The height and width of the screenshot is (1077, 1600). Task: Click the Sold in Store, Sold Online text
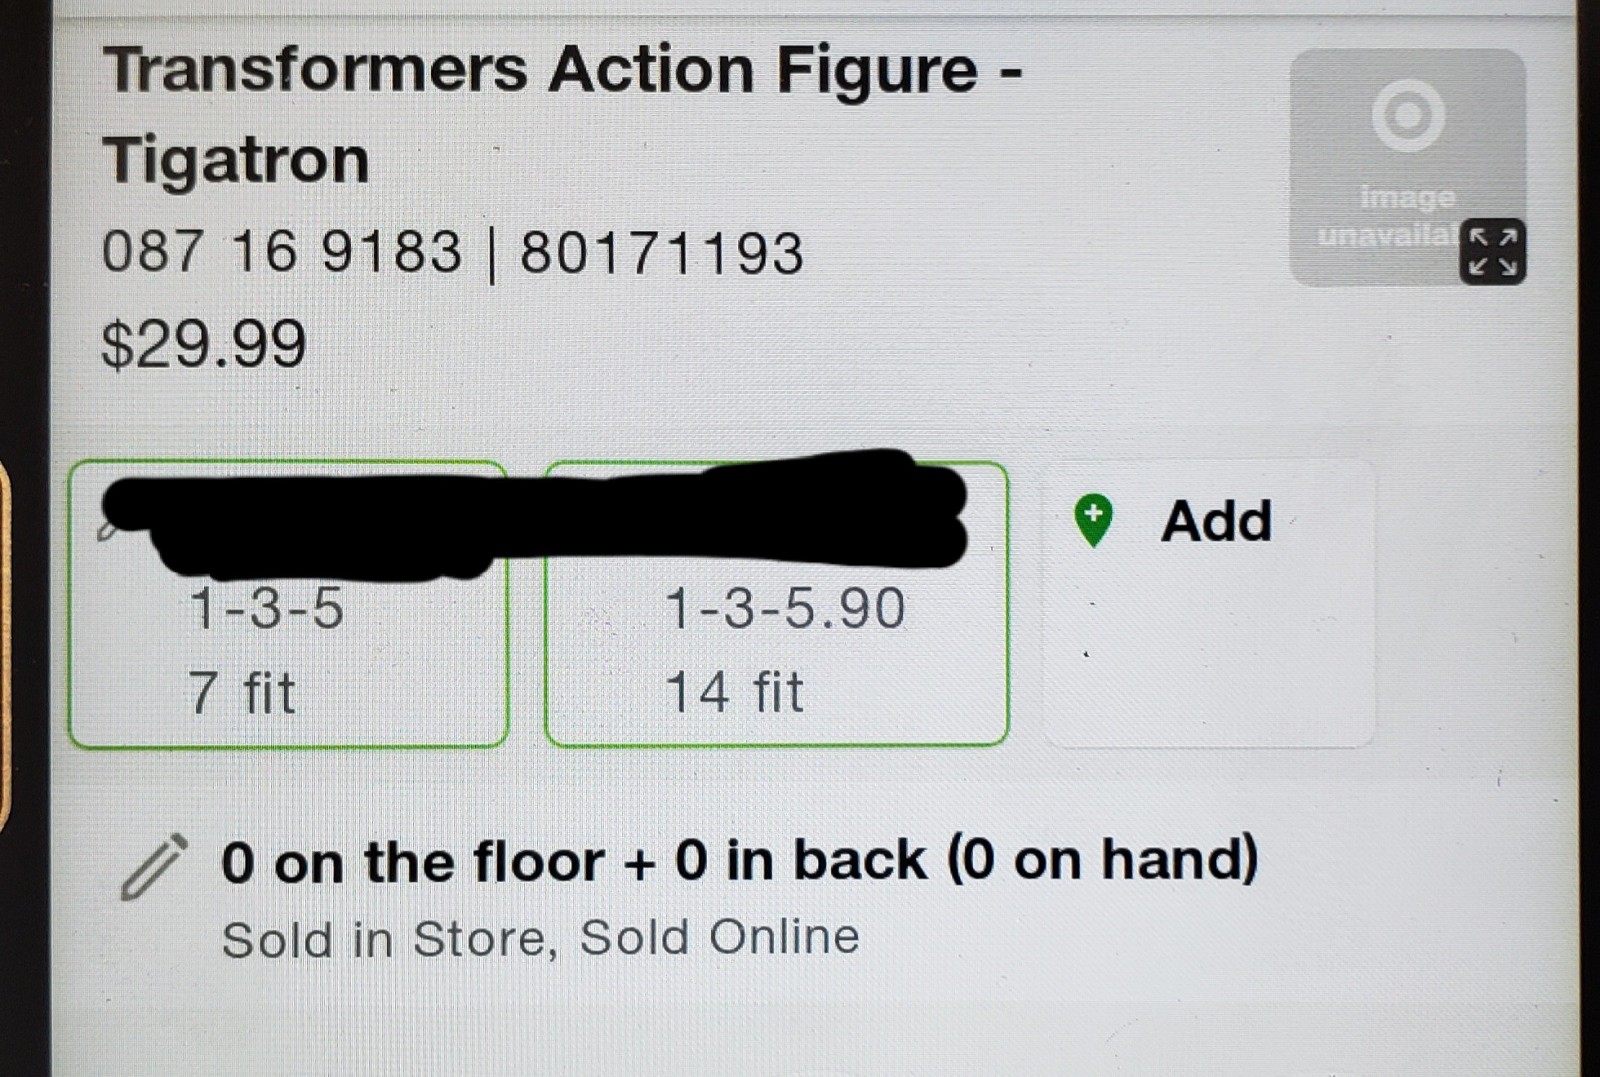click(x=540, y=938)
